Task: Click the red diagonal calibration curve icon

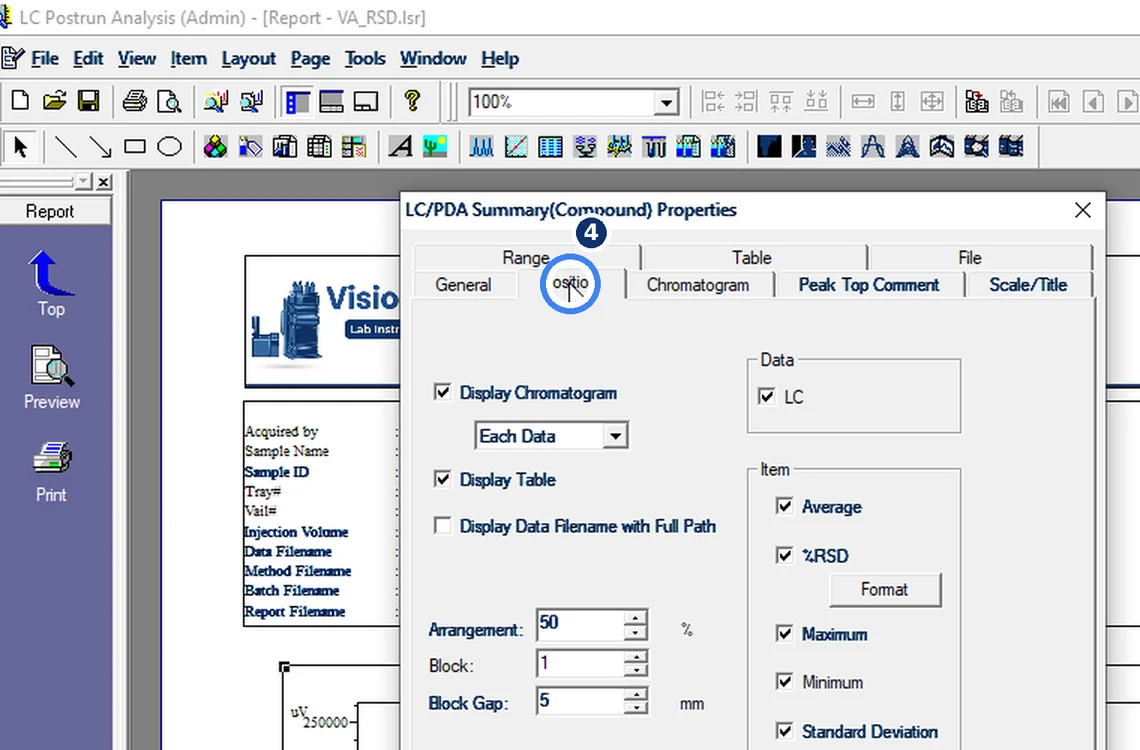Action: click(515, 147)
